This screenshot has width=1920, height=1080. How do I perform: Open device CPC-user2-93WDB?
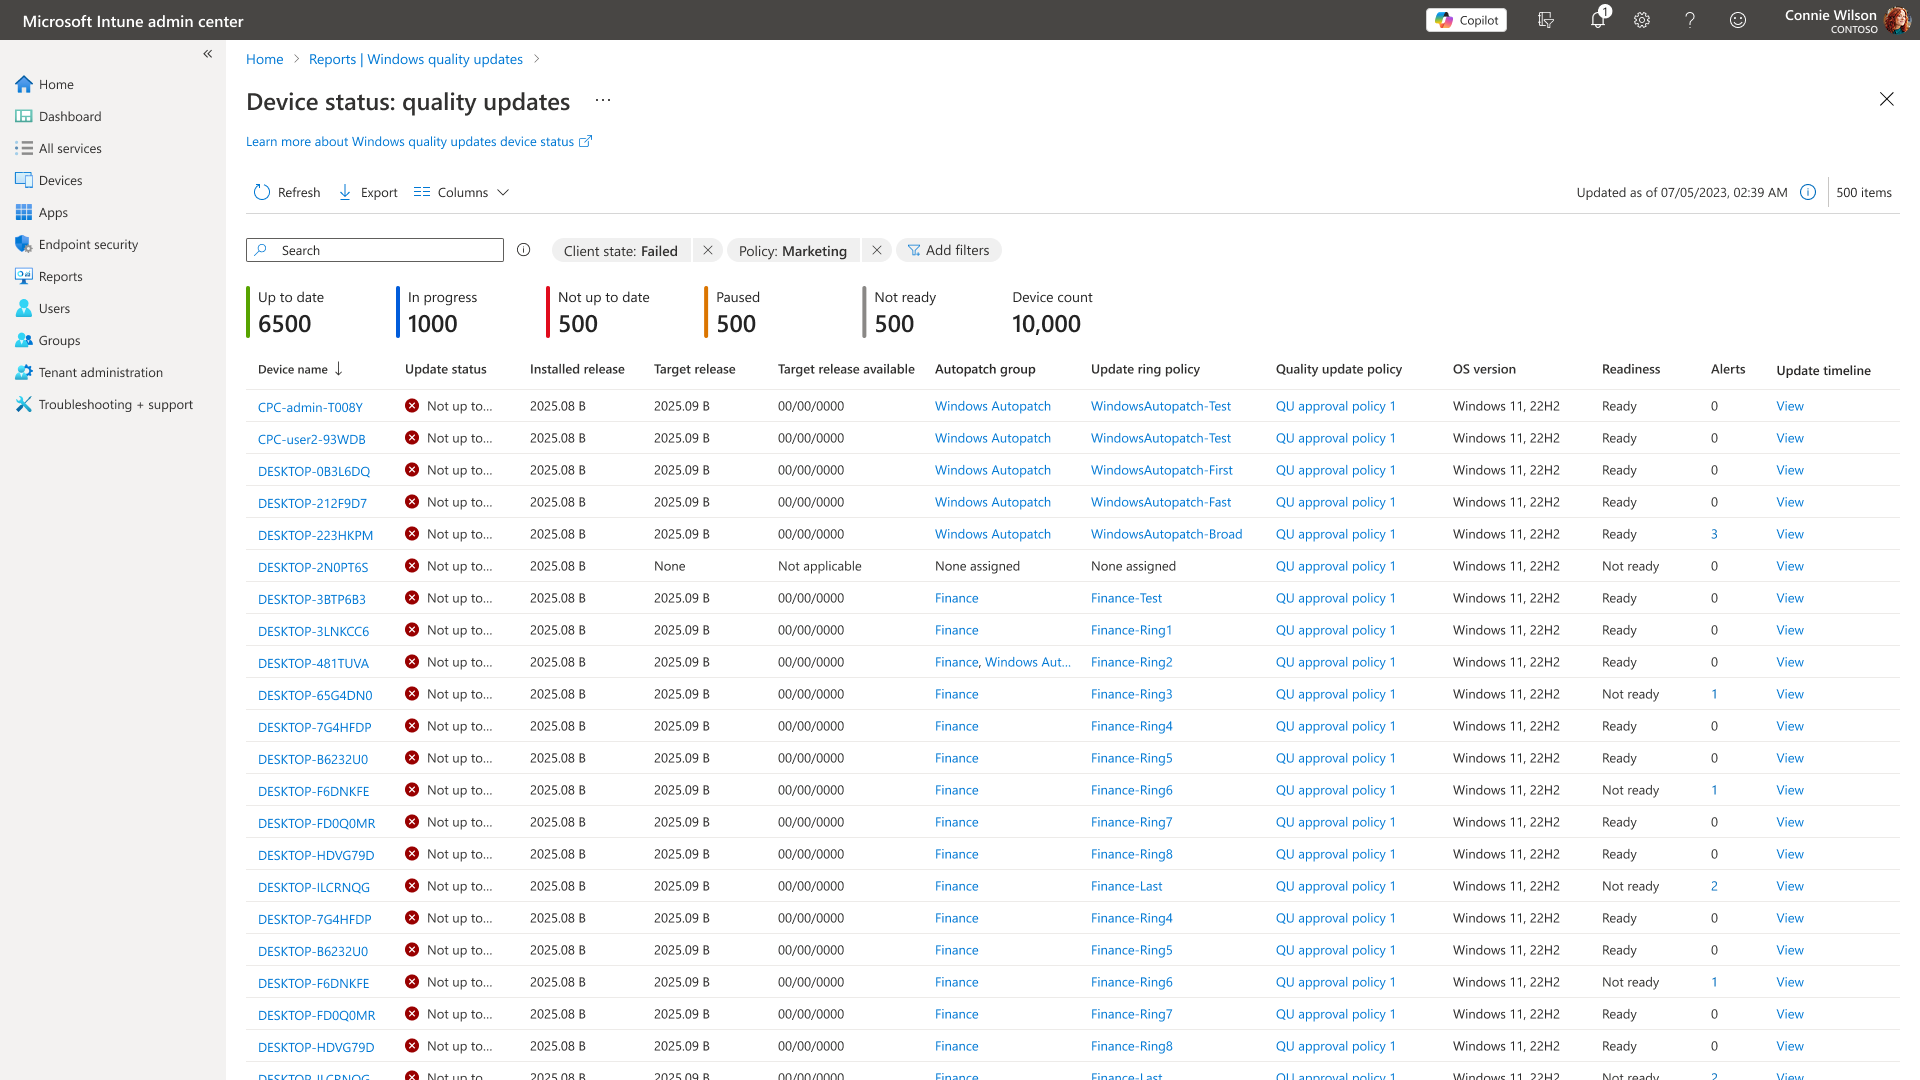[x=312, y=439]
